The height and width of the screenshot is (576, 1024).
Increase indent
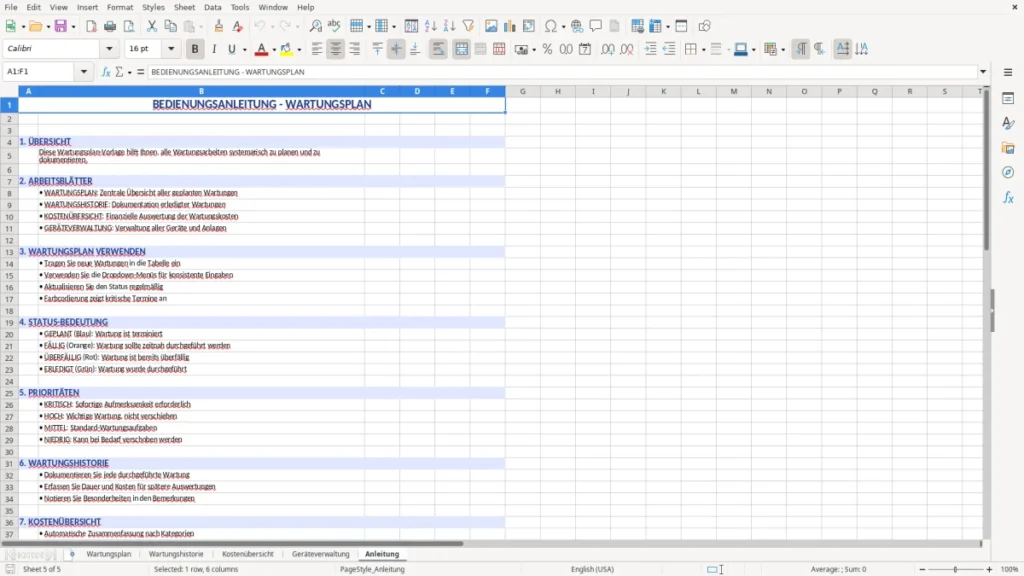click(650, 49)
